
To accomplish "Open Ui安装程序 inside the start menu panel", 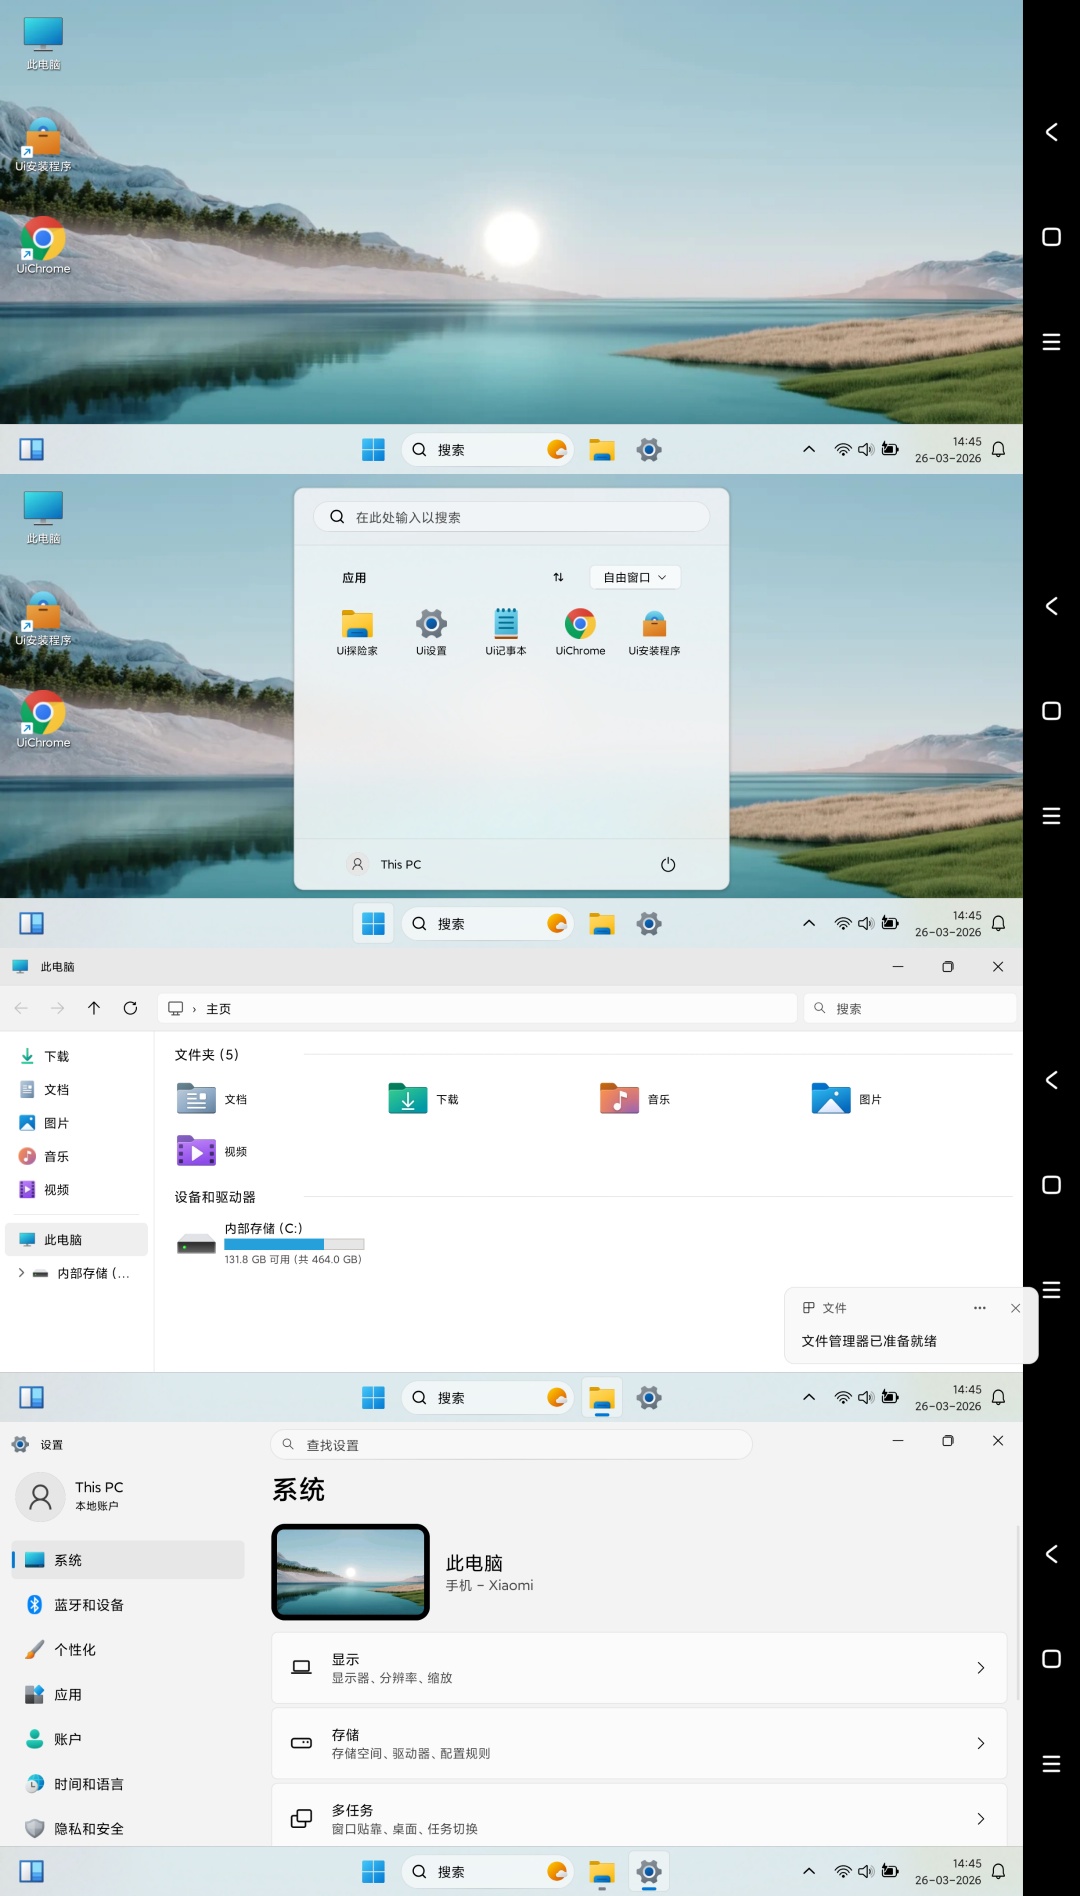I will click(x=654, y=632).
